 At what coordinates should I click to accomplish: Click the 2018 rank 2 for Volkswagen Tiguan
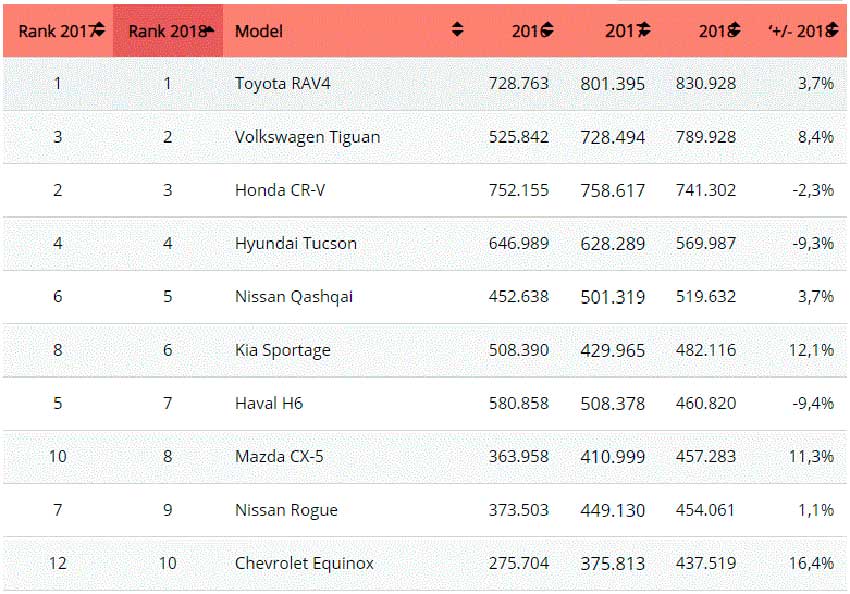(x=168, y=137)
